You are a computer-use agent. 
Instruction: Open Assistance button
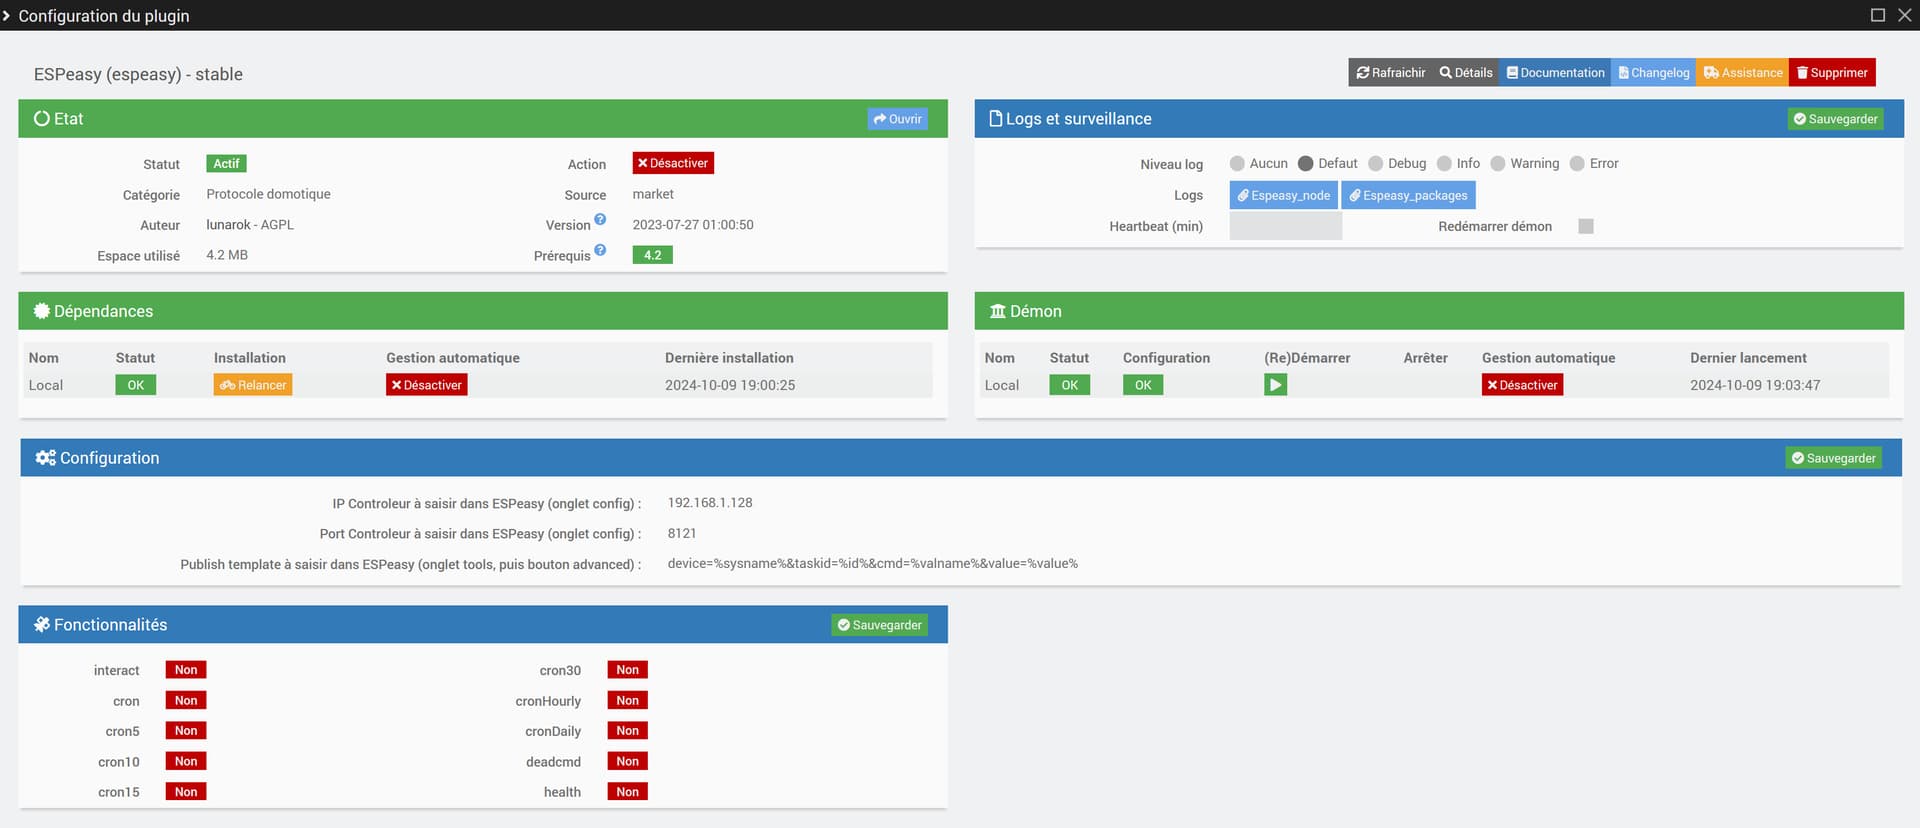(x=1742, y=72)
